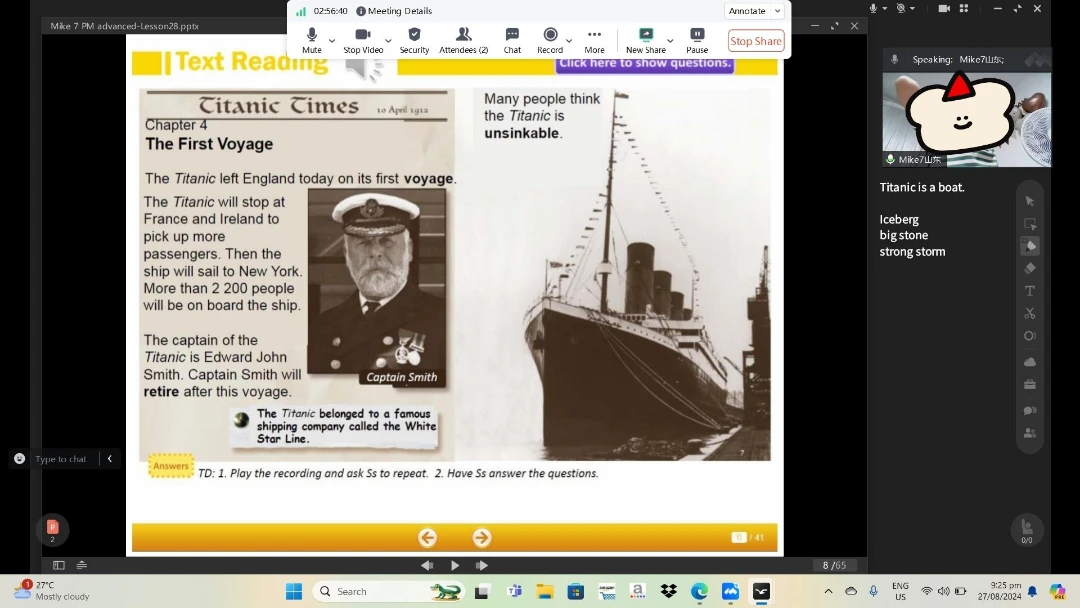The image size is (1080, 608).
Task: Open the toolbox briefcase icon in side toolbar
Action: point(1030,384)
